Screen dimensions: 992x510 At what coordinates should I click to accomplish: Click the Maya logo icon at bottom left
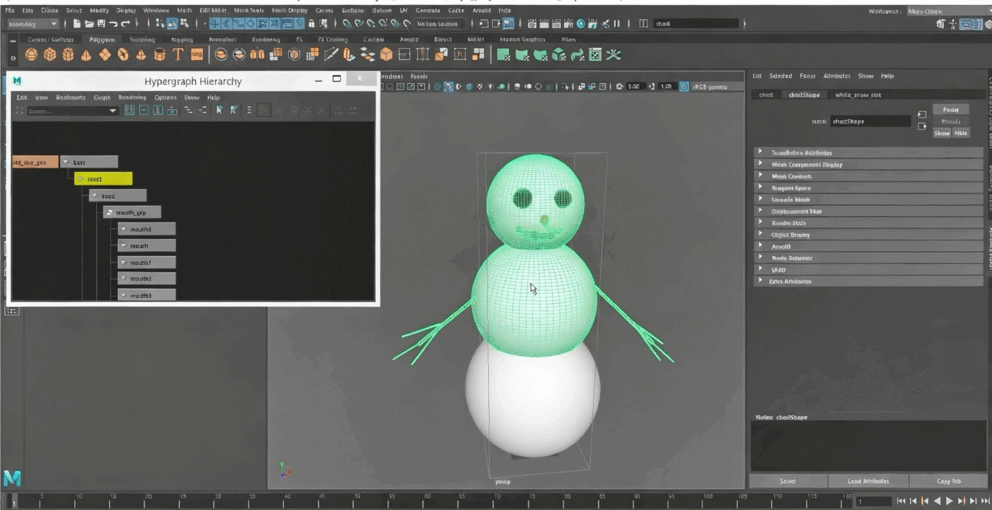(12, 478)
